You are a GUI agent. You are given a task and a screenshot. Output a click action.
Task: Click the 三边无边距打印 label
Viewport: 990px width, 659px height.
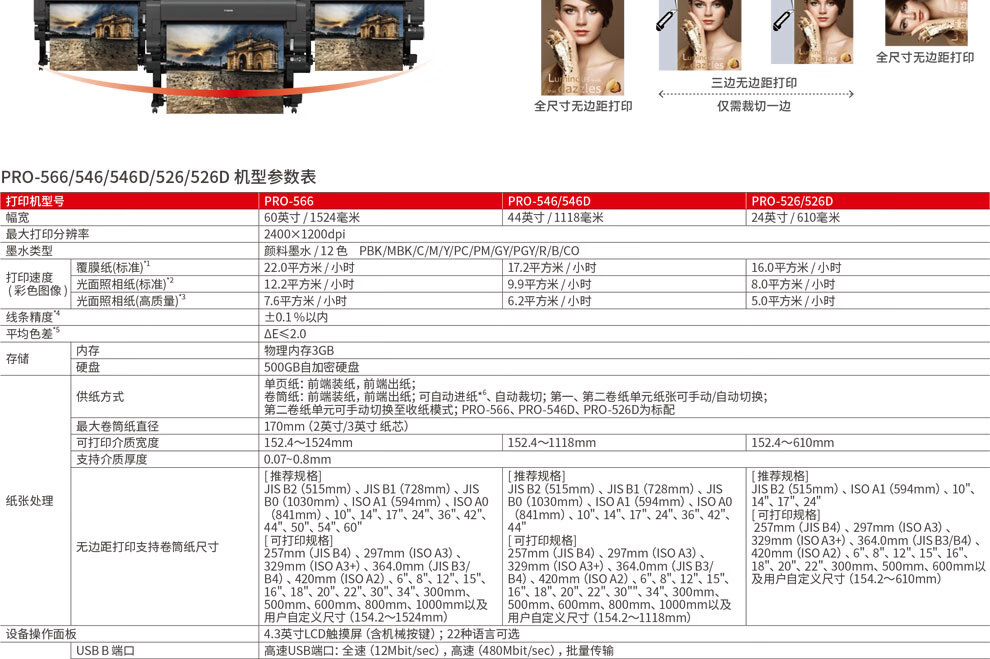pos(754,83)
